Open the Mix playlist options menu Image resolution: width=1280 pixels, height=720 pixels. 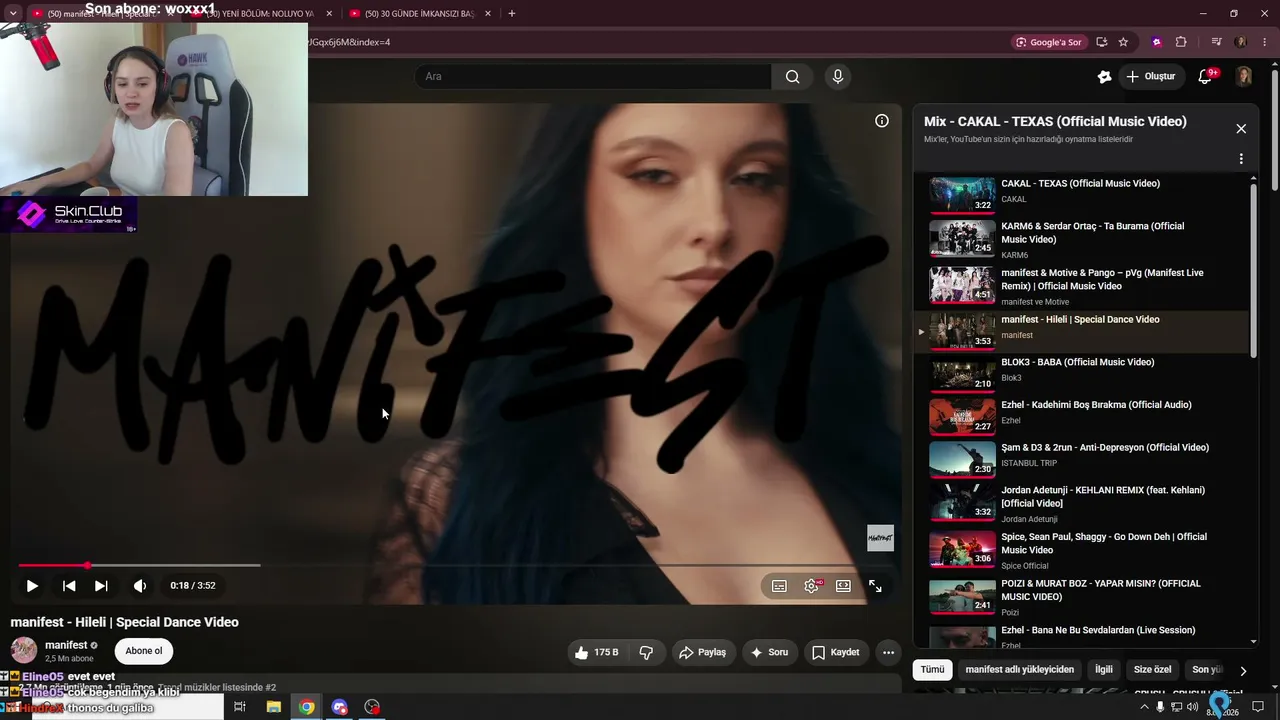(1241, 159)
